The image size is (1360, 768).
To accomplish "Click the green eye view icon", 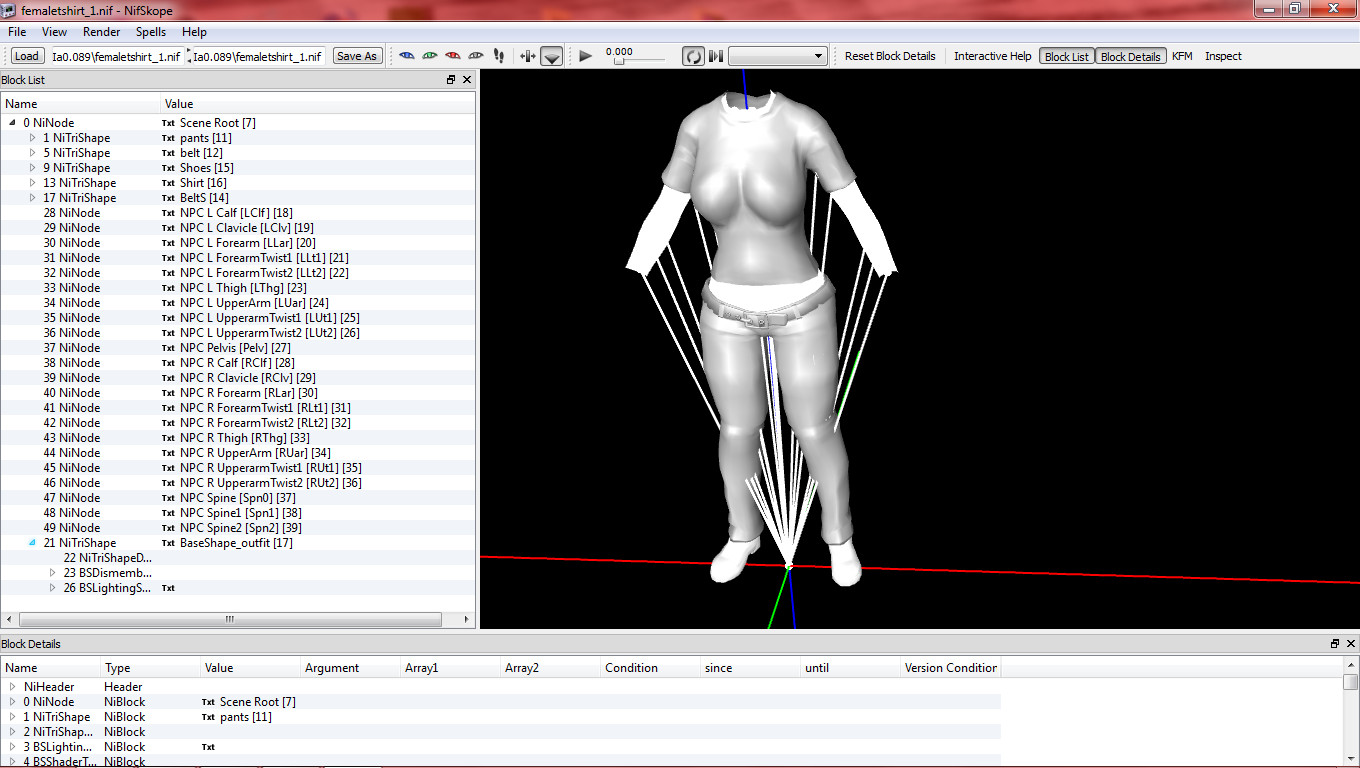I will 430,56.
